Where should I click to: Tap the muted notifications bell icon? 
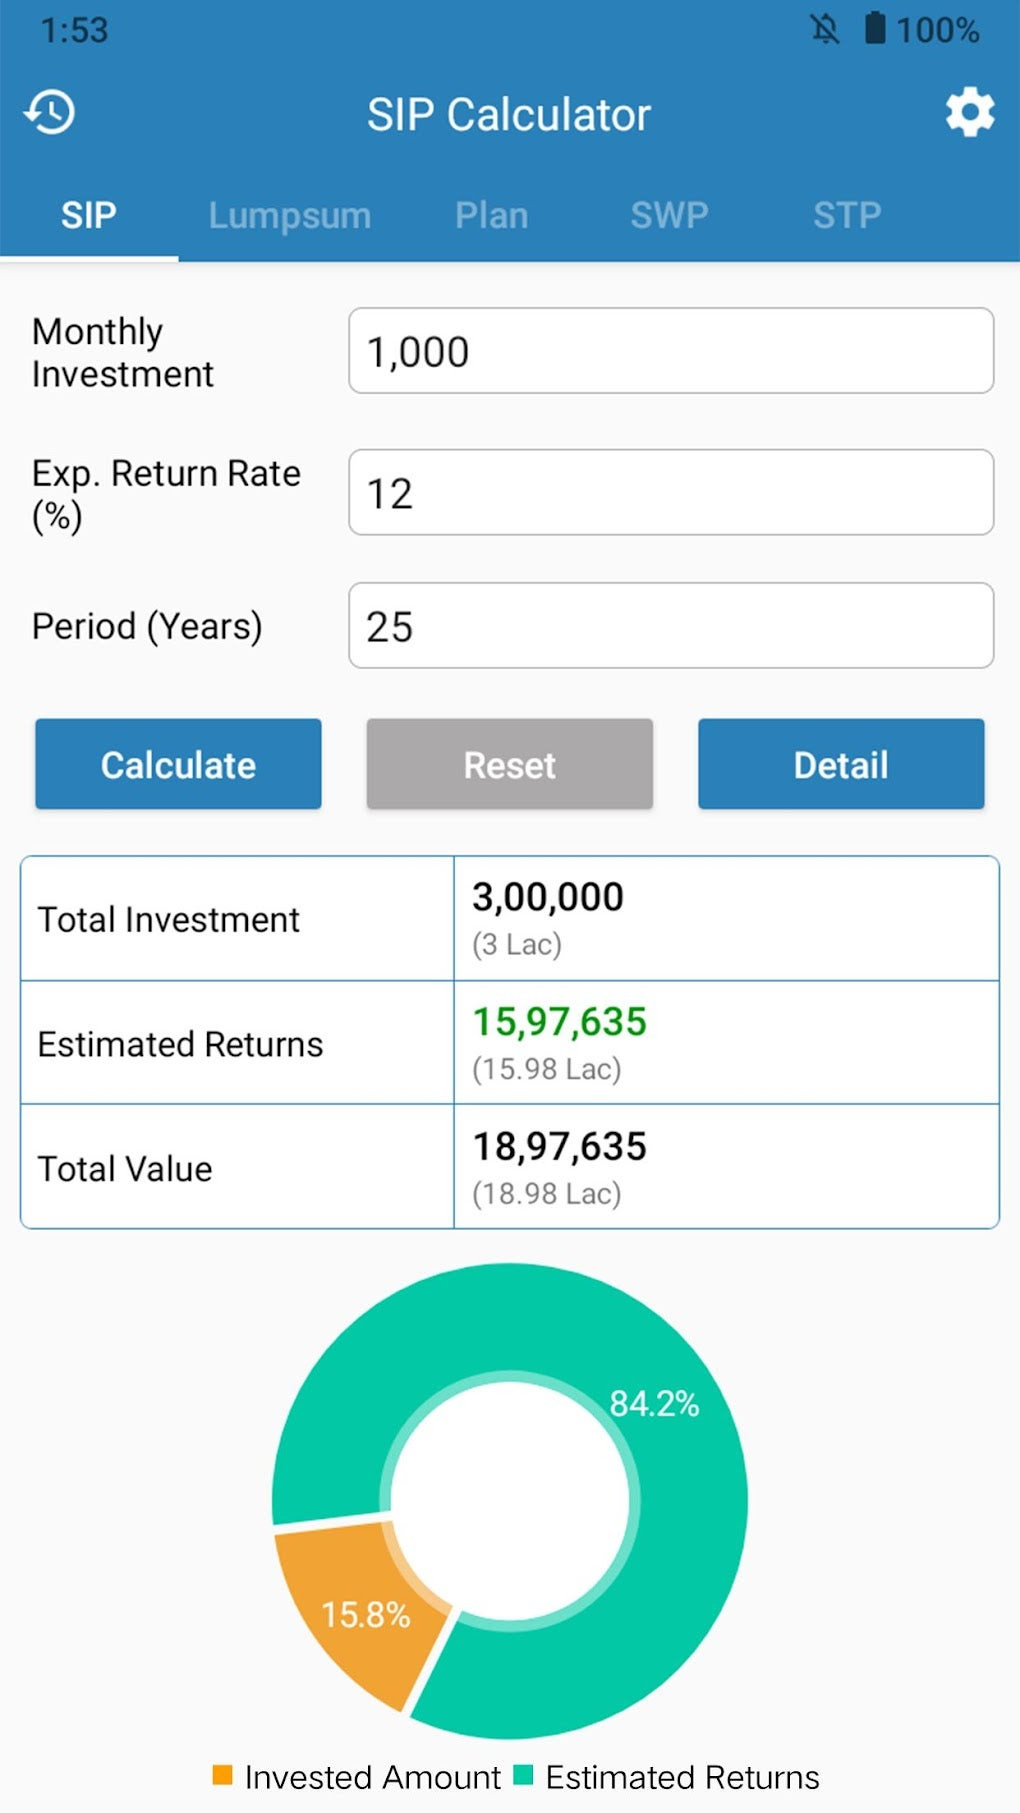point(825,29)
